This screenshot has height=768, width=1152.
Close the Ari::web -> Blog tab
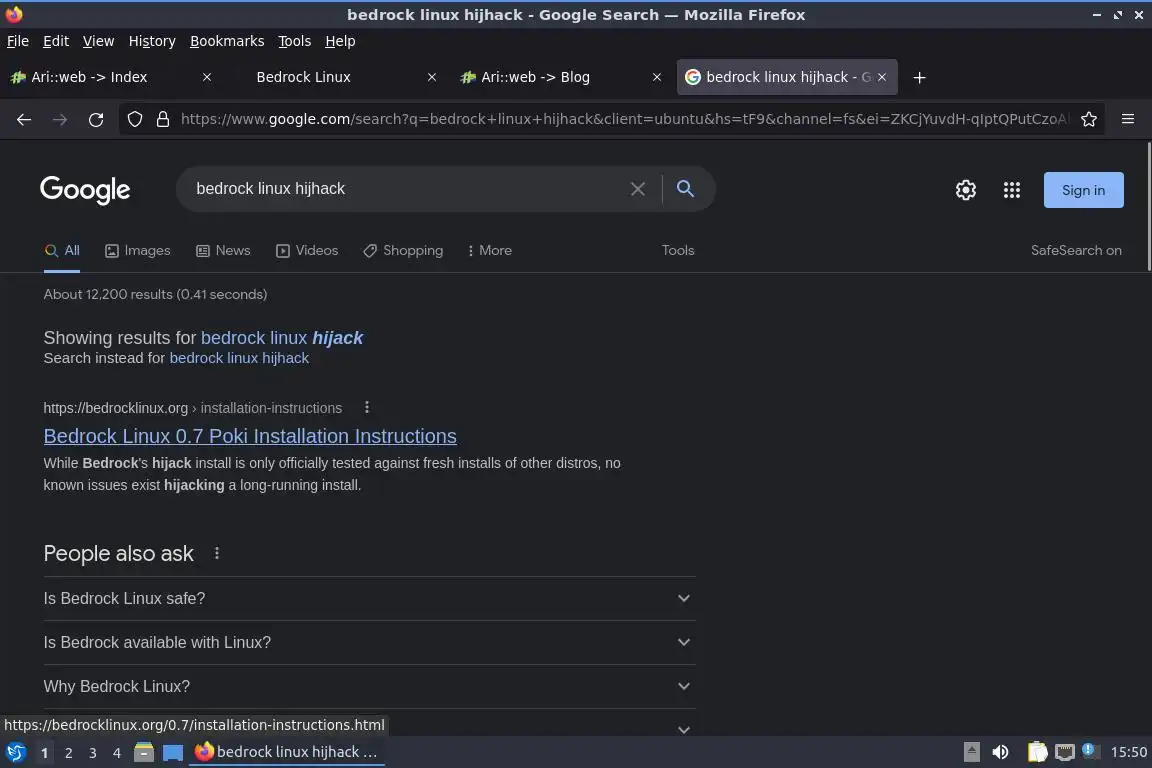pos(657,77)
